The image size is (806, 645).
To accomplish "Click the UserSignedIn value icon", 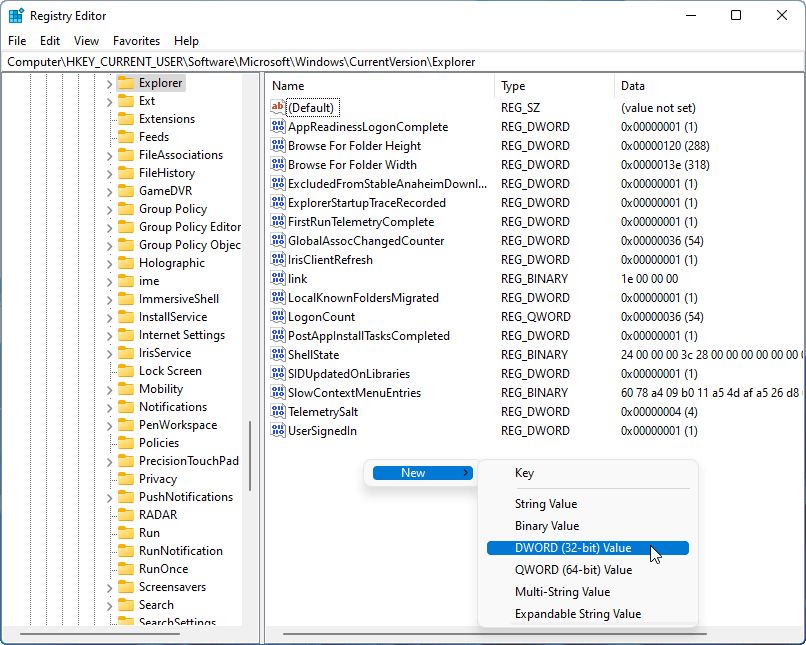I will tap(278, 431).
